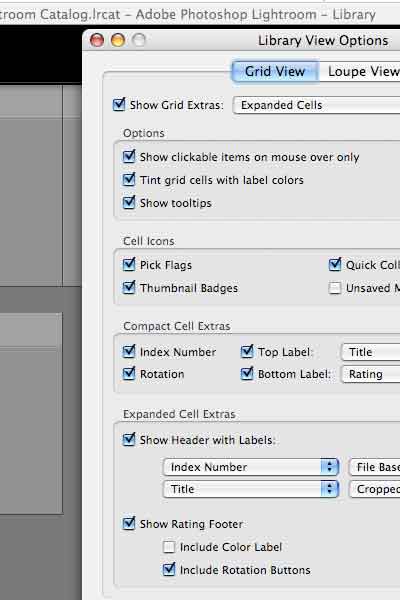Image resolution: width=400 pixels, height=600 pixels.
Task: Disable Tint grid cells with label colors
Action: tap(129, 179)
